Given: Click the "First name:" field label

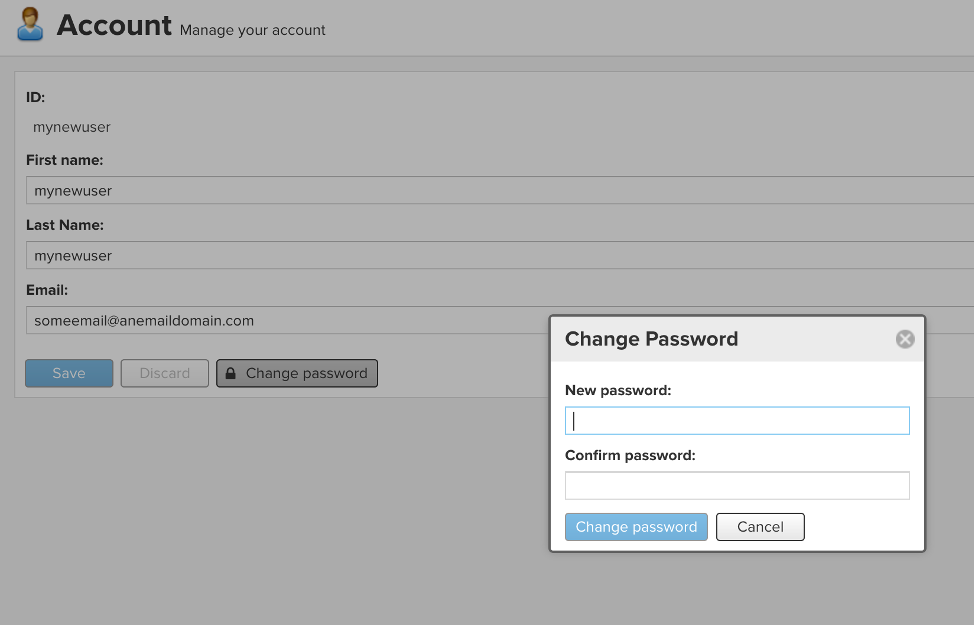Looking at the screenshot, I should point(65,160).
